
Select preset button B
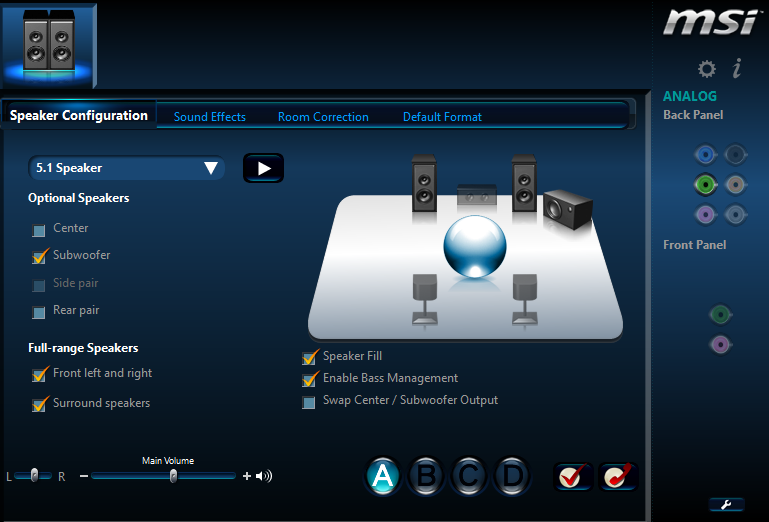tap(425, 476)
